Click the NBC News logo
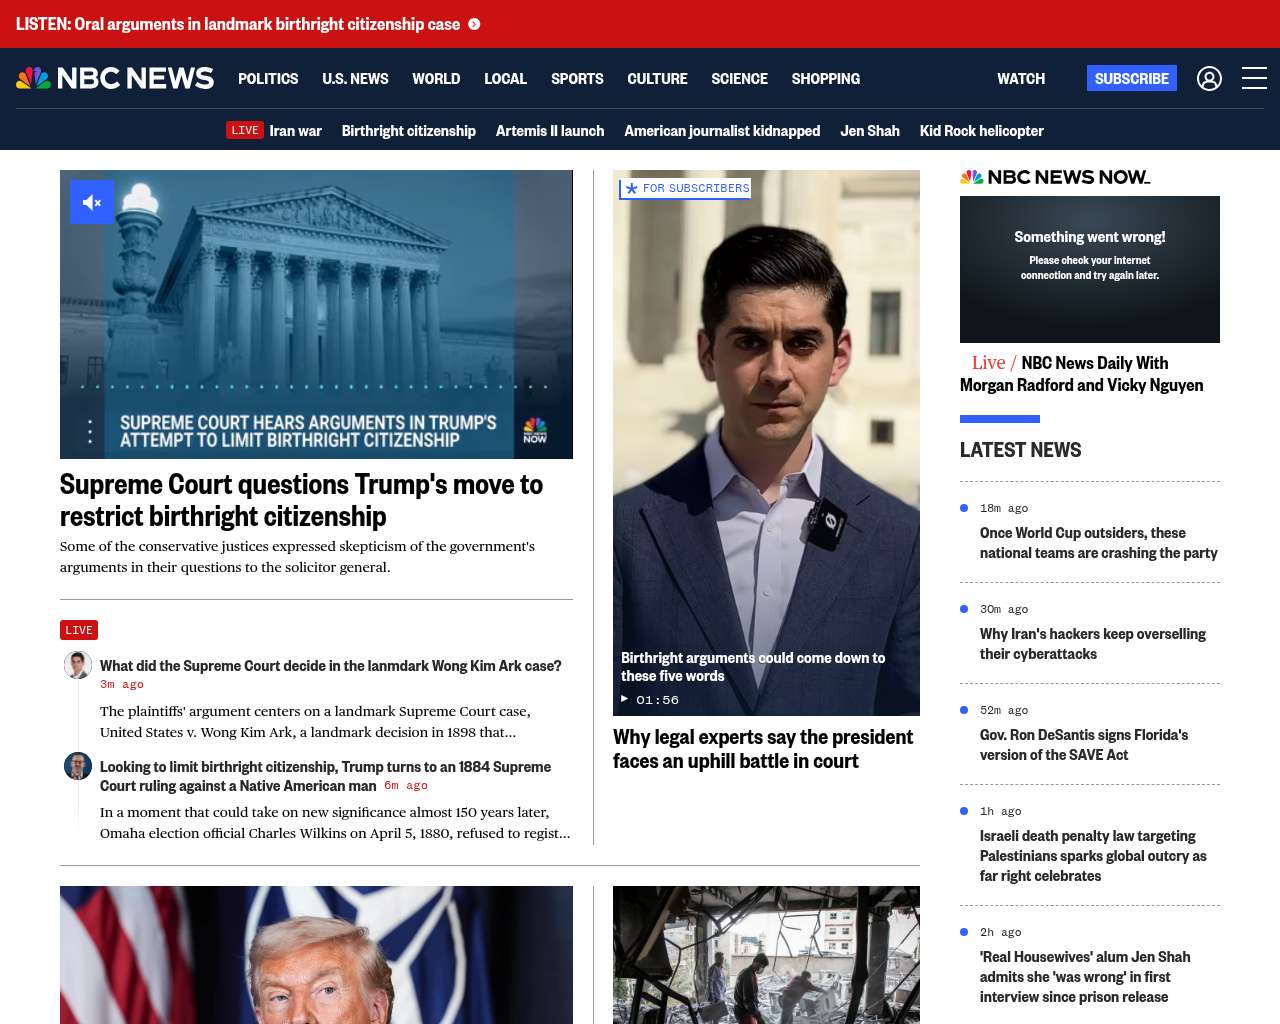This screenshot has height=1024, width=1280. tap(115, 78)
